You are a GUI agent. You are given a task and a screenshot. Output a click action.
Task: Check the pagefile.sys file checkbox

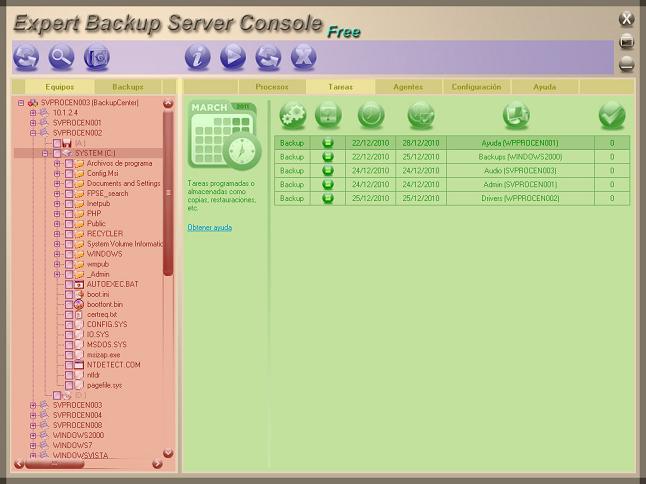coord(69,386)
